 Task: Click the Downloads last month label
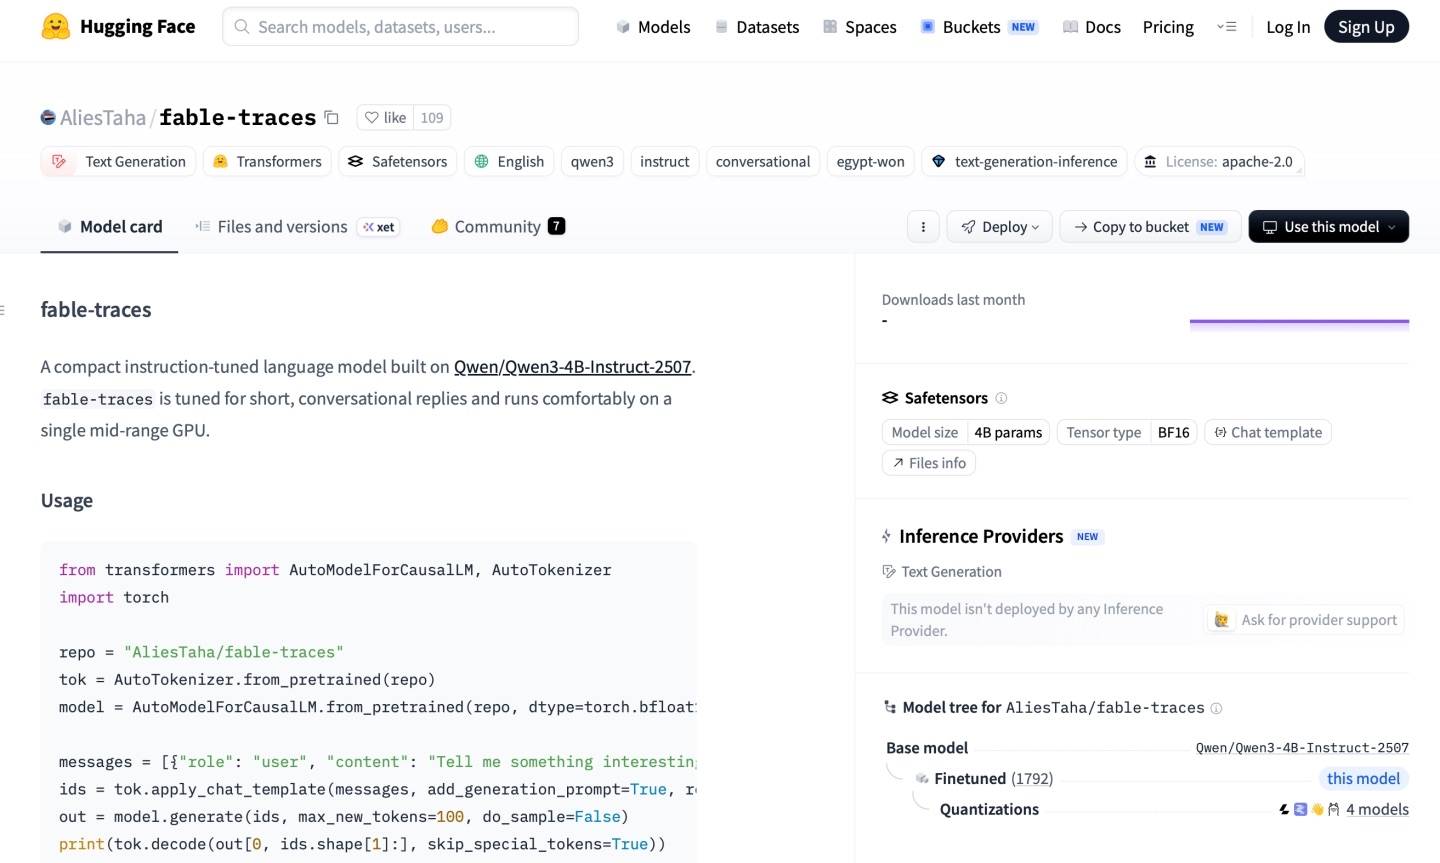pyautogui.click(x=953, y=300)
